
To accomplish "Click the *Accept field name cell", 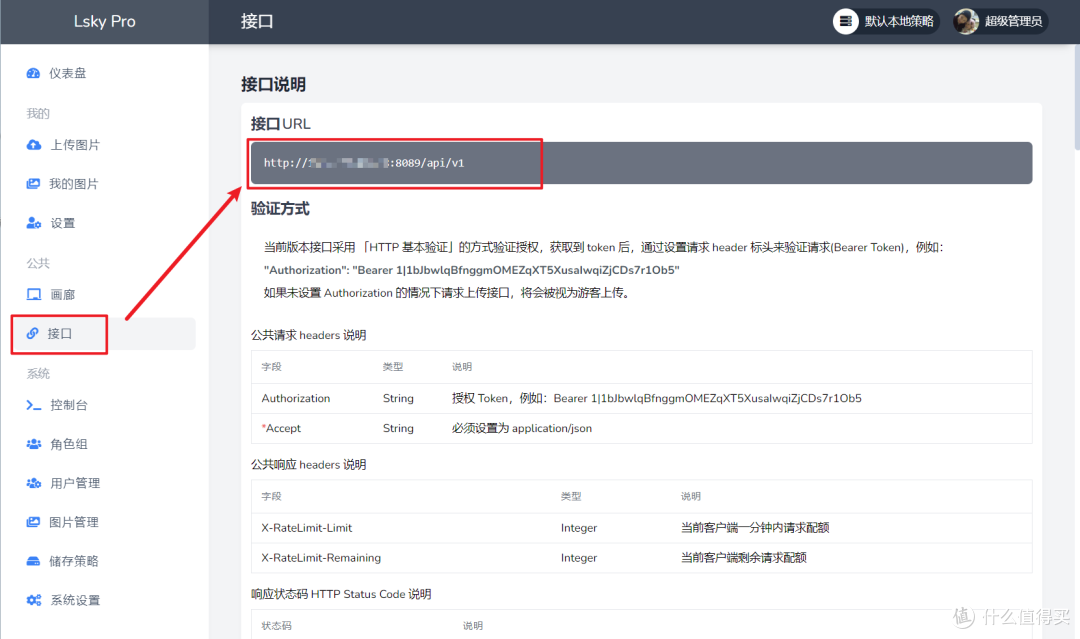I will click(281, 428).
